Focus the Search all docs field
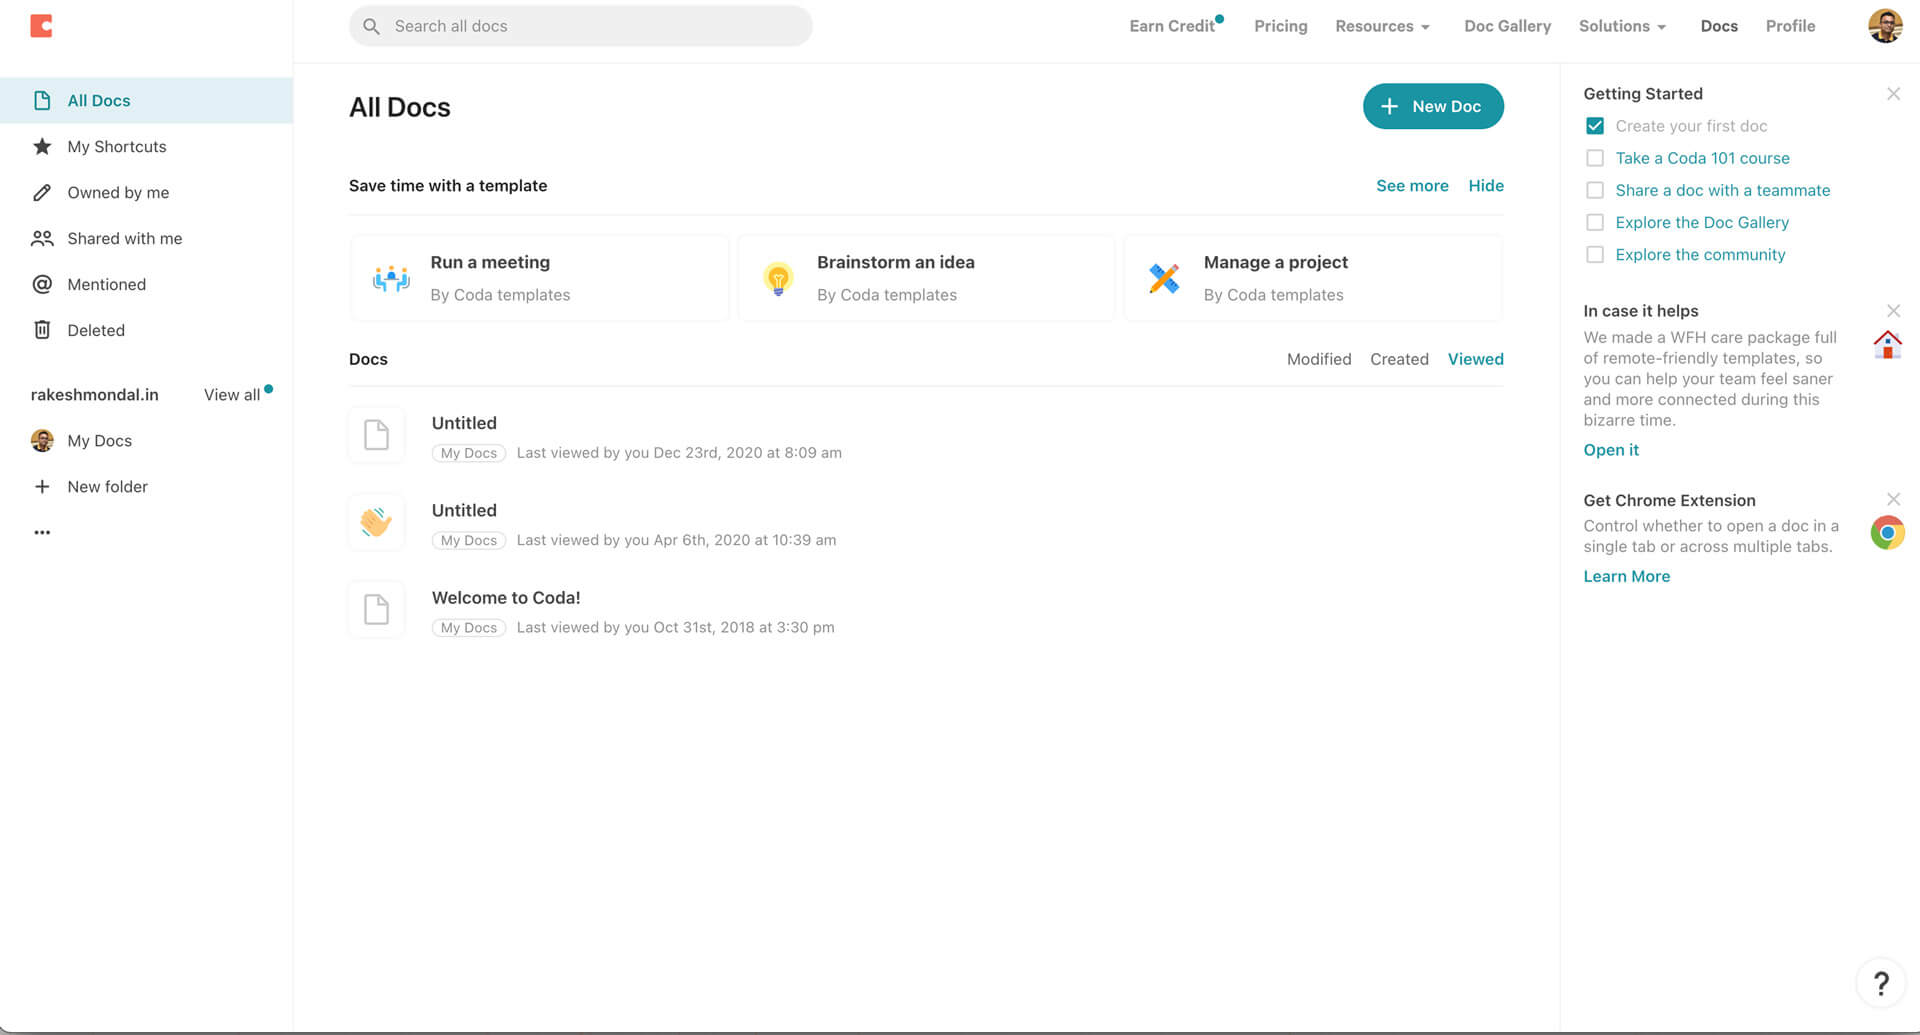1920x1035 pixels. point(580,26)
